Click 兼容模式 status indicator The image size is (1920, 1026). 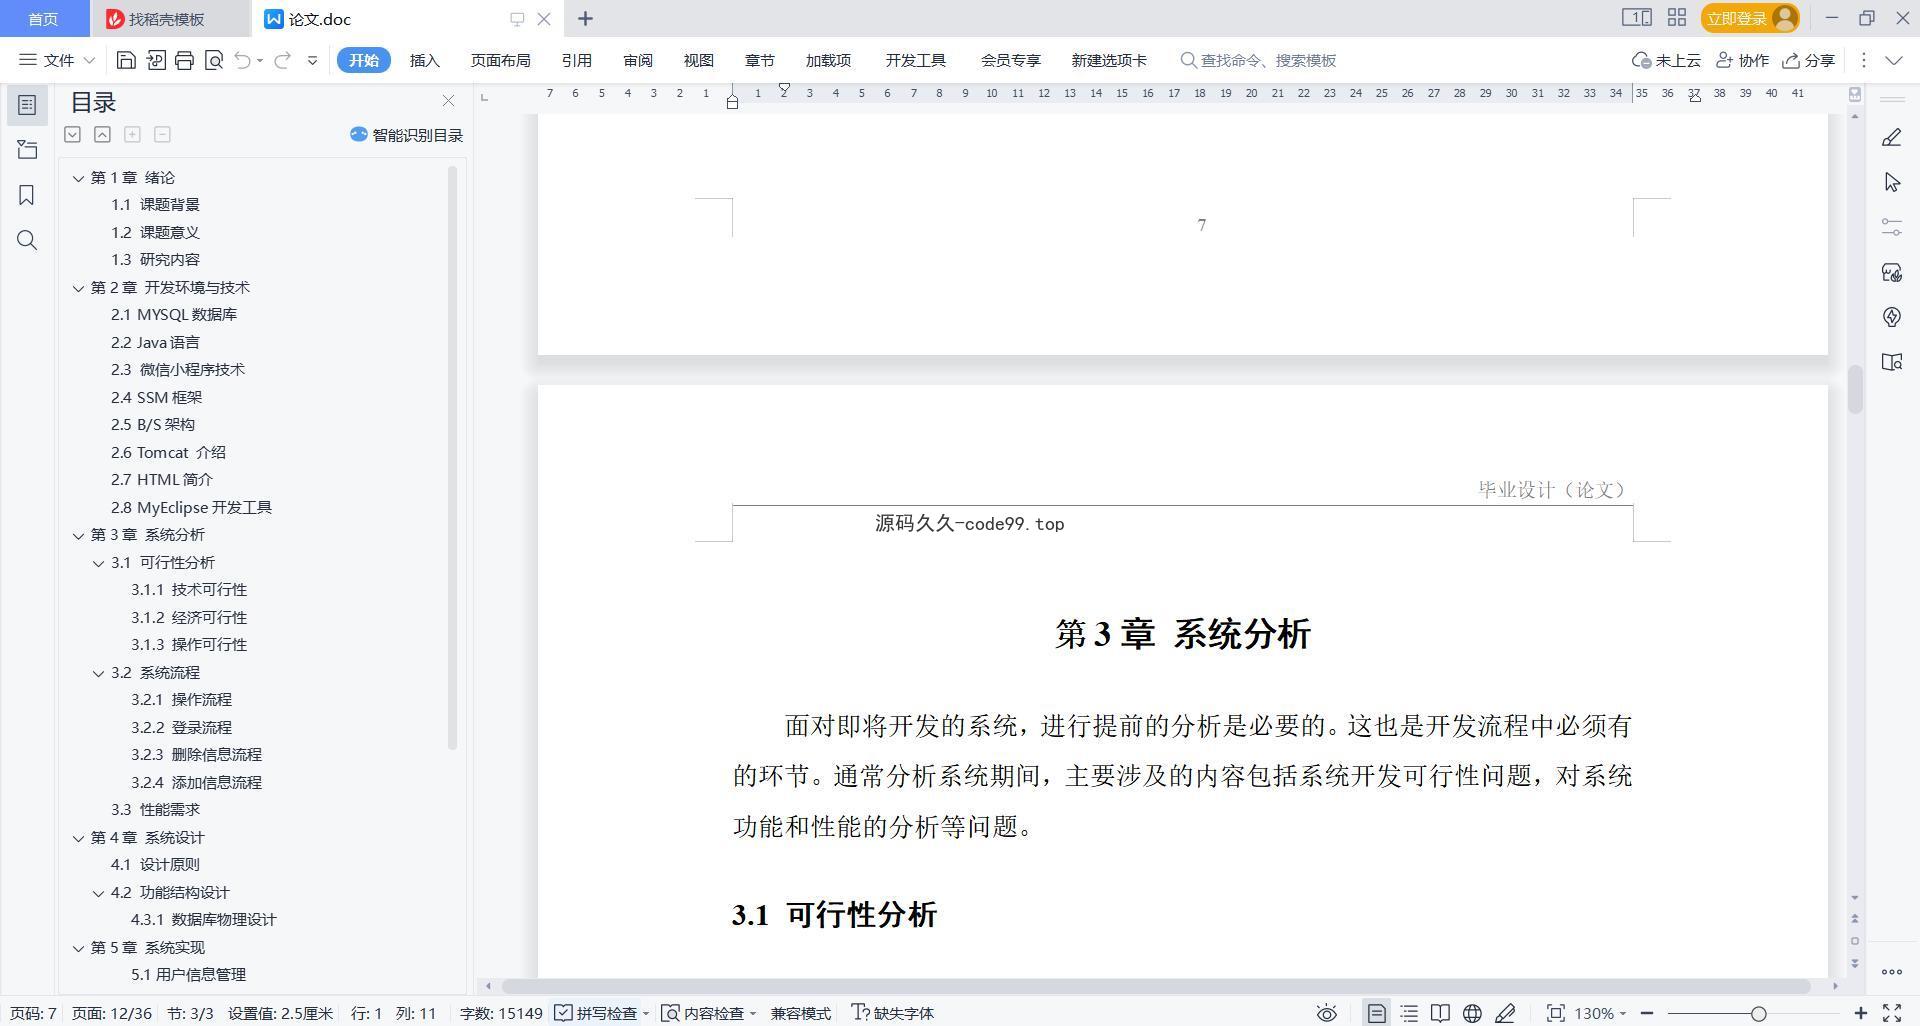click(800, 1013)
